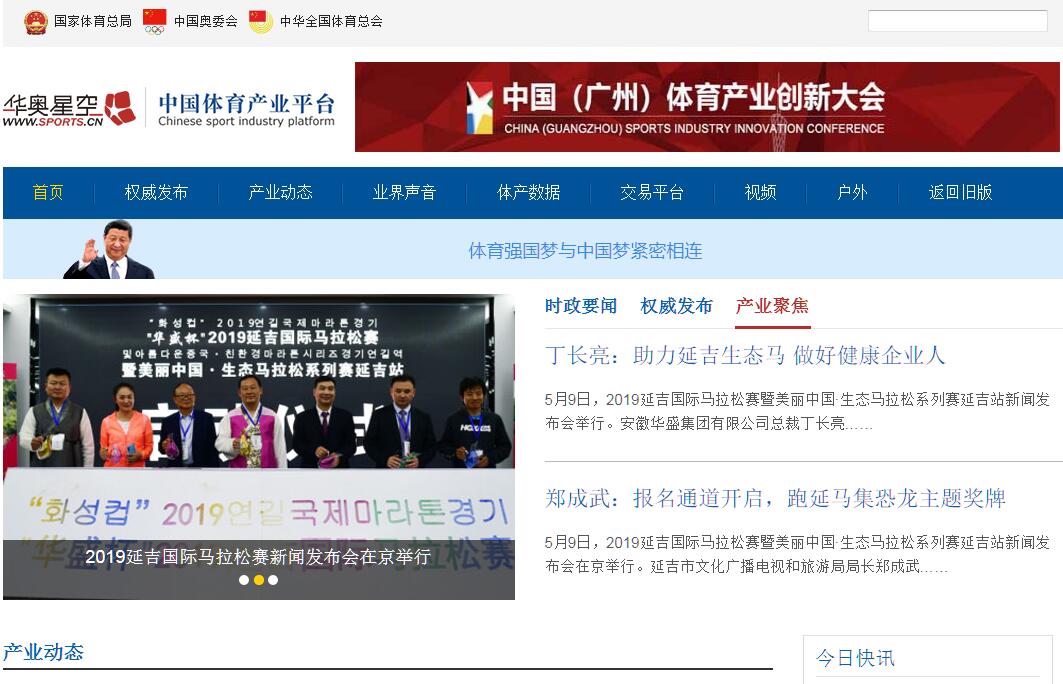Click the Guangzhou sports innovation conference banner

coord(707,107)
